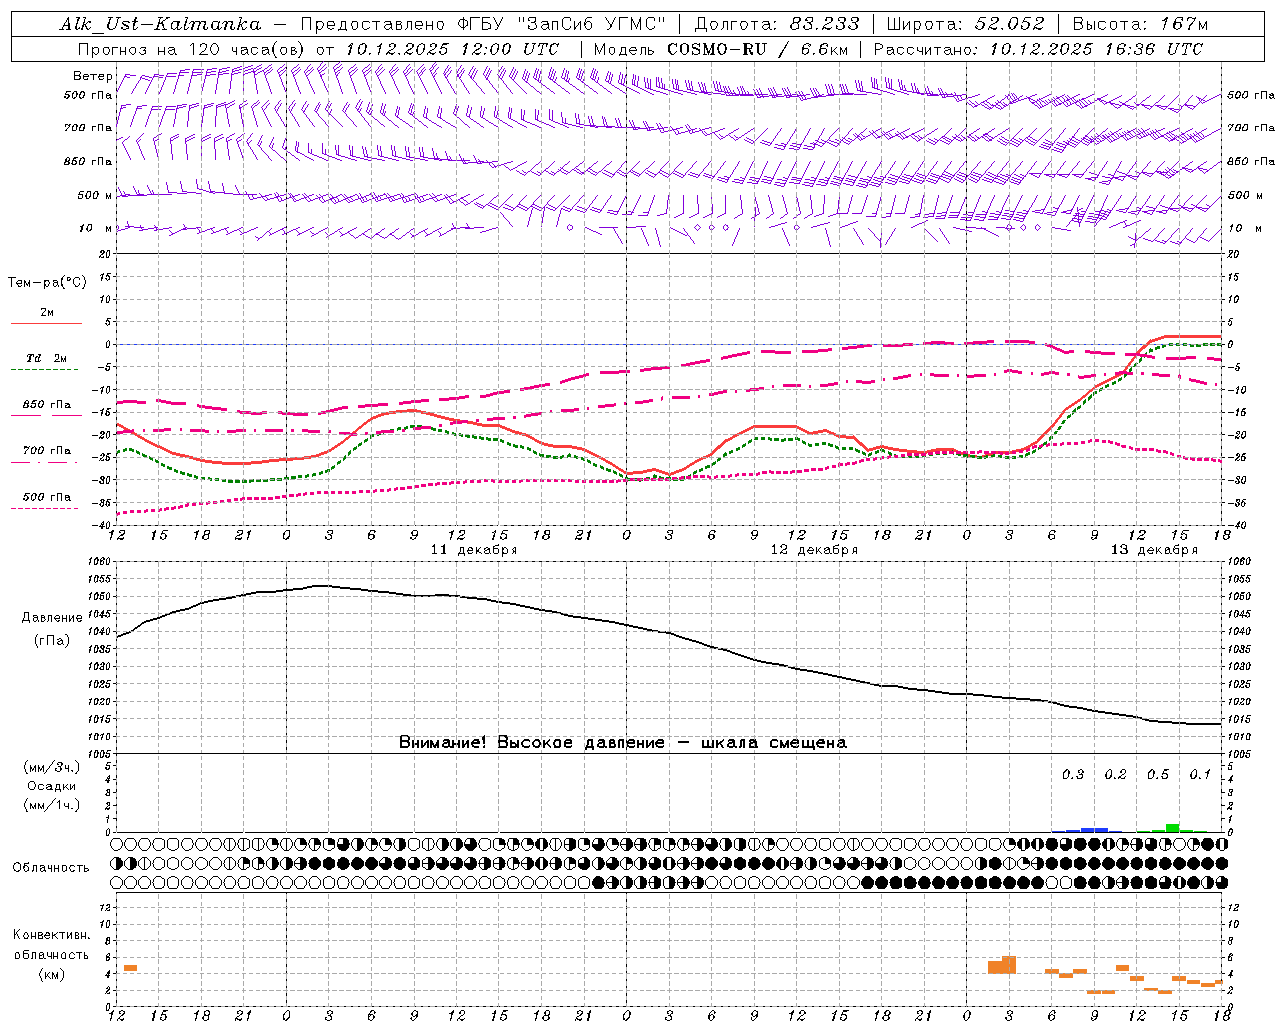Select the 0.5 precipitation amount
The width and height of the screenshot is (1280, 1024).
pos(1158,775)
